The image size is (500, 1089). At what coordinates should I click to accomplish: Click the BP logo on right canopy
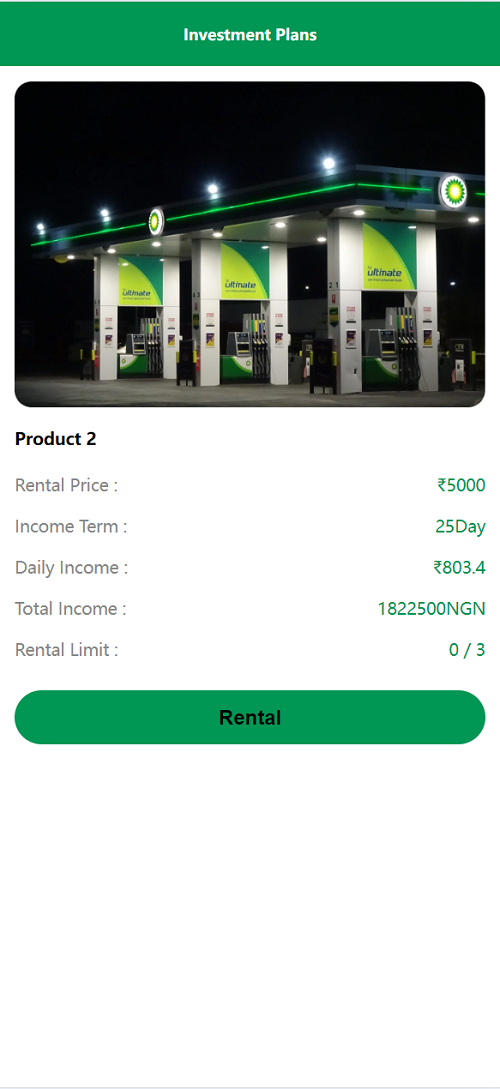click(453, 191)
